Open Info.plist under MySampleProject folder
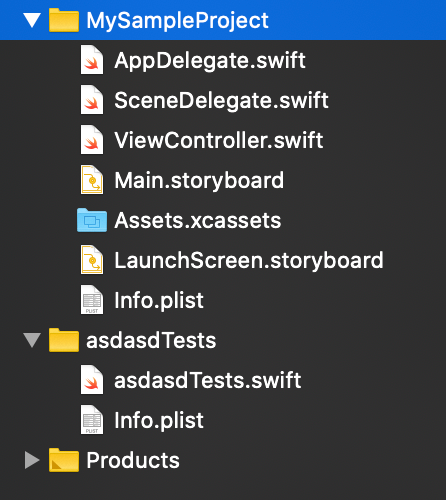446x500 pixels. [159, 301]
